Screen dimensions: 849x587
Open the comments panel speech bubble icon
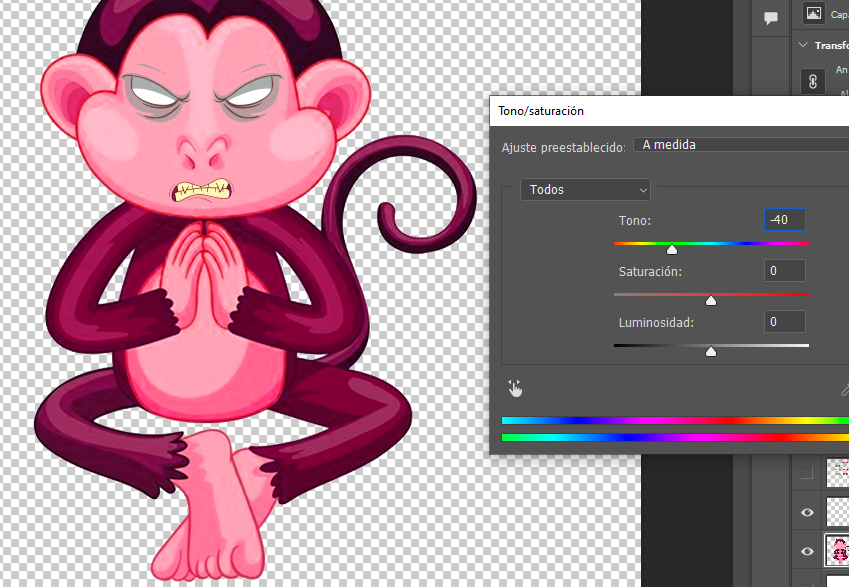771,18
